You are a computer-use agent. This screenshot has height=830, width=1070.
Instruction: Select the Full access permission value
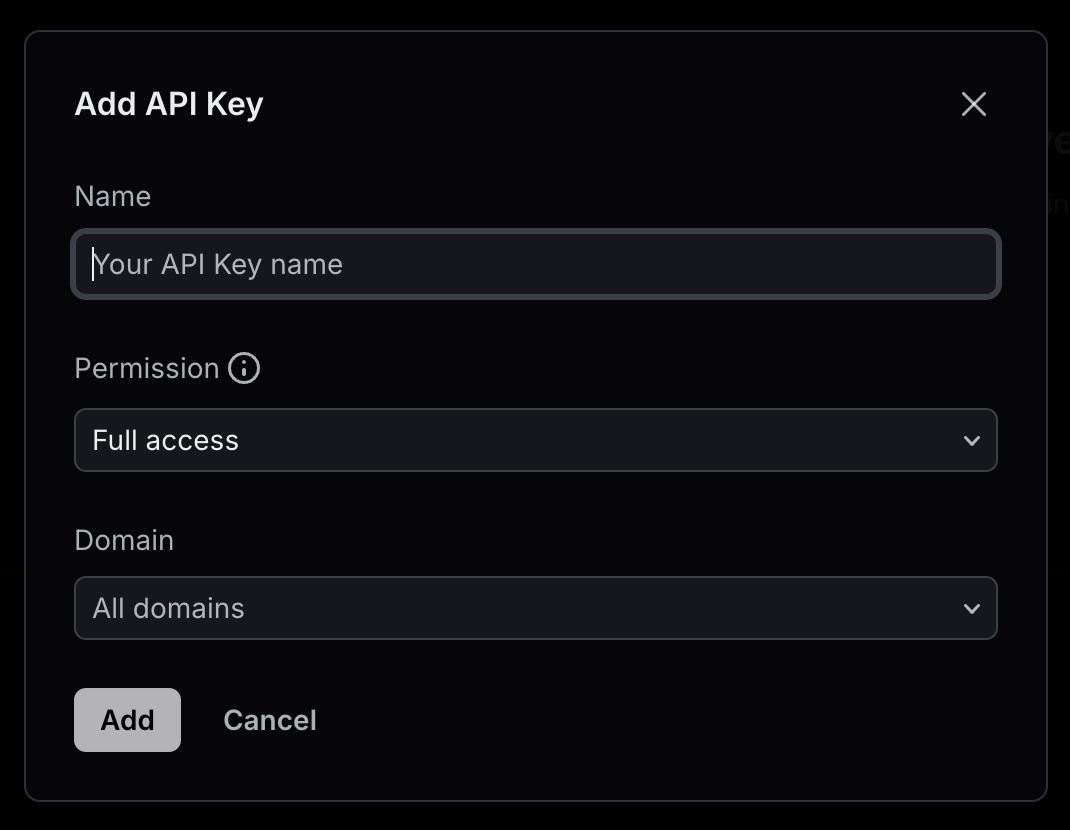click(166, 440)
